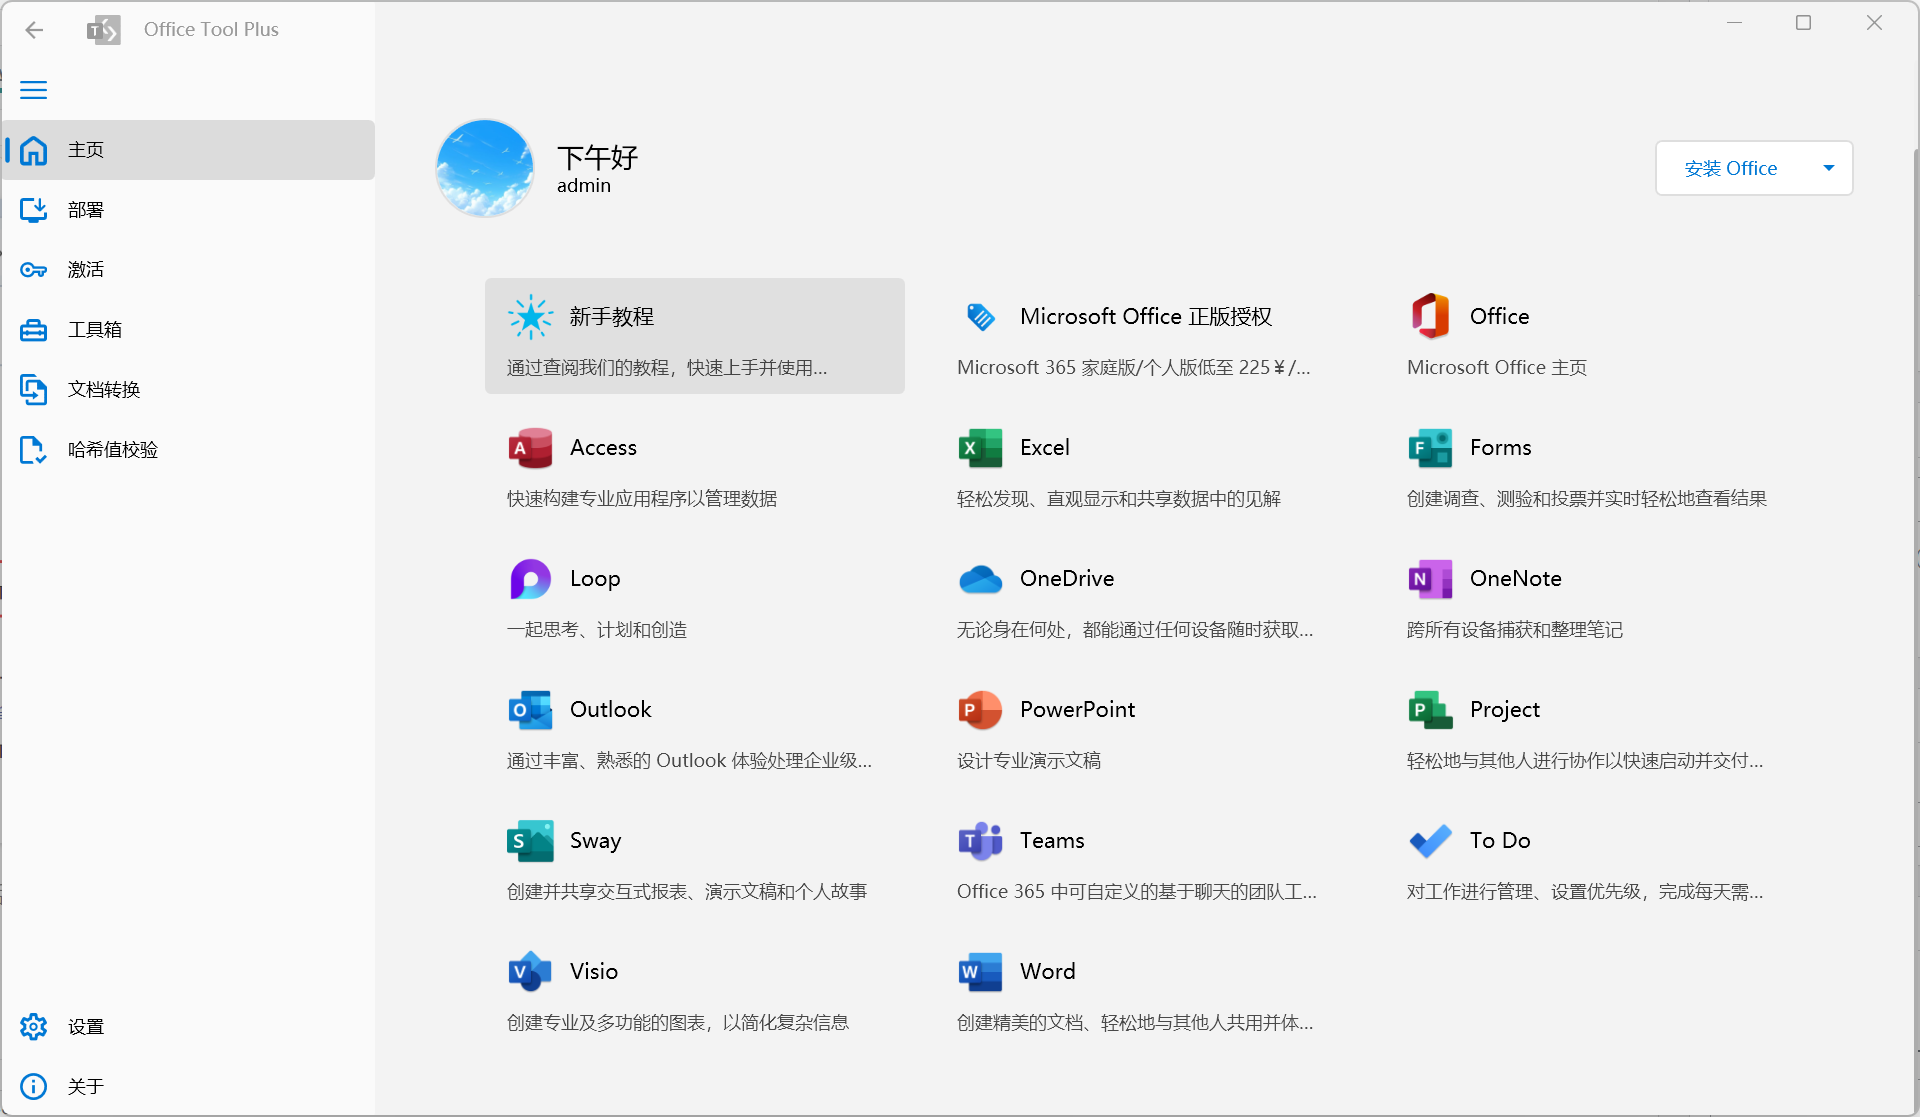Click 'Microsoft Office 主页' description text
Image resolution: width=1920 pixels, height=1117 pixels.
click(1497, 368)
